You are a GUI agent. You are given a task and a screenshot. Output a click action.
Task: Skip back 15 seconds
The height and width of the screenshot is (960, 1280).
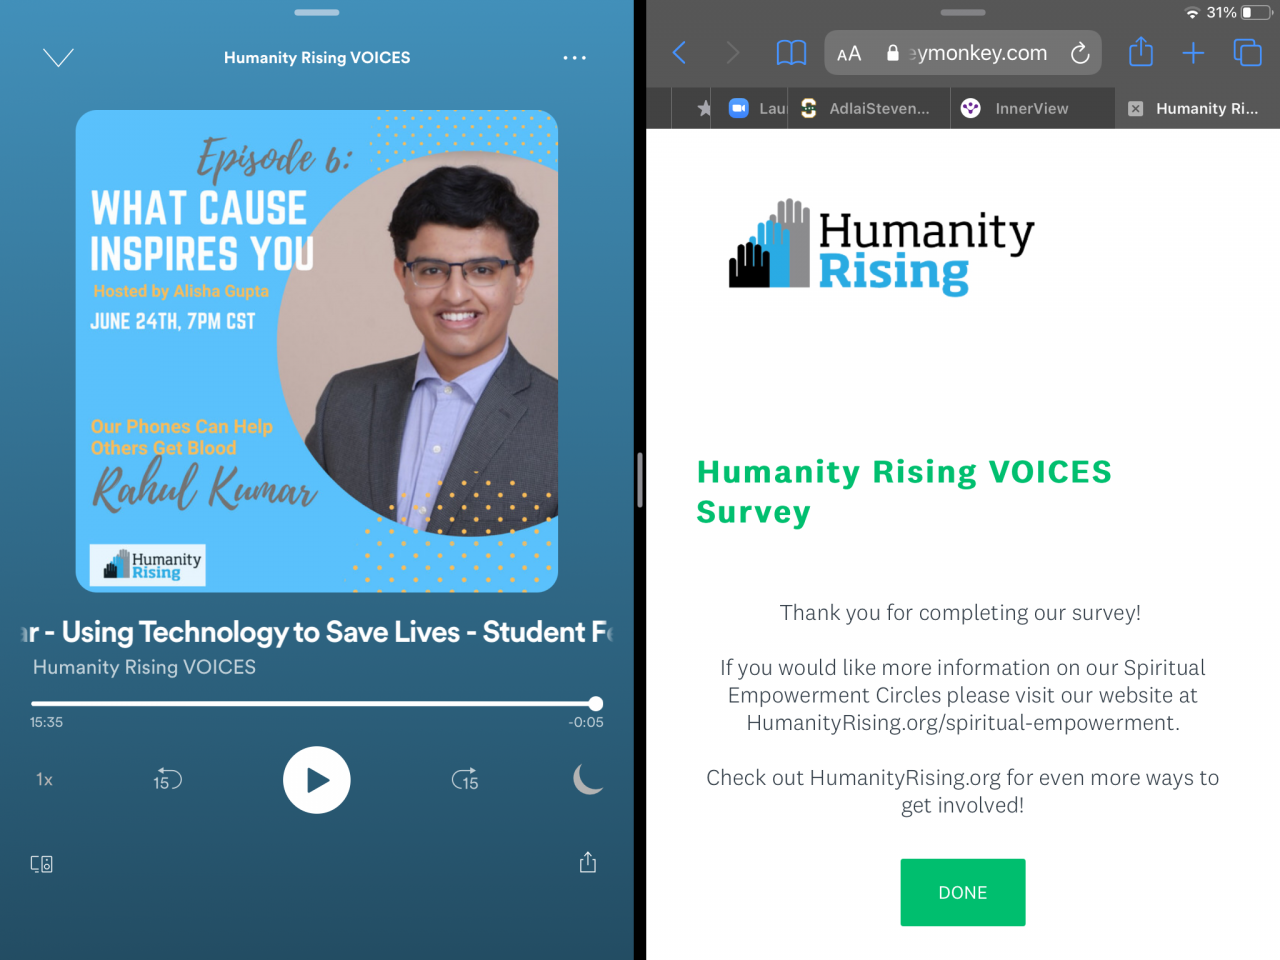tap(167, 780)
